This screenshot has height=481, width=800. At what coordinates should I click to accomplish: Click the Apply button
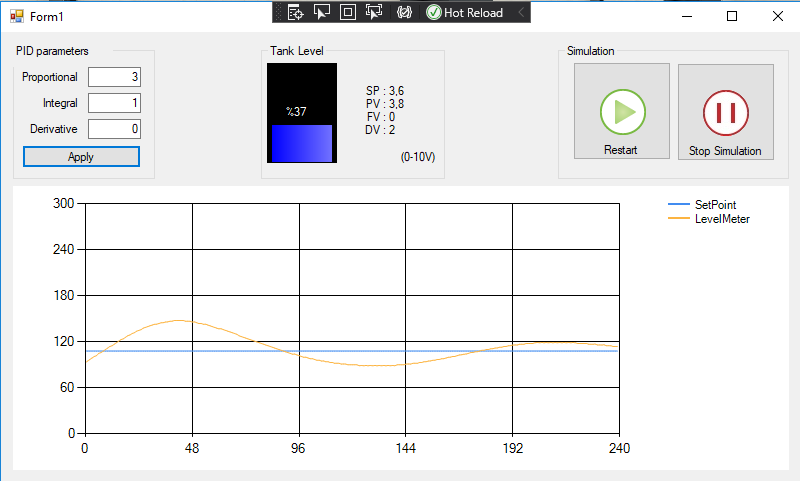pos(81,157)
